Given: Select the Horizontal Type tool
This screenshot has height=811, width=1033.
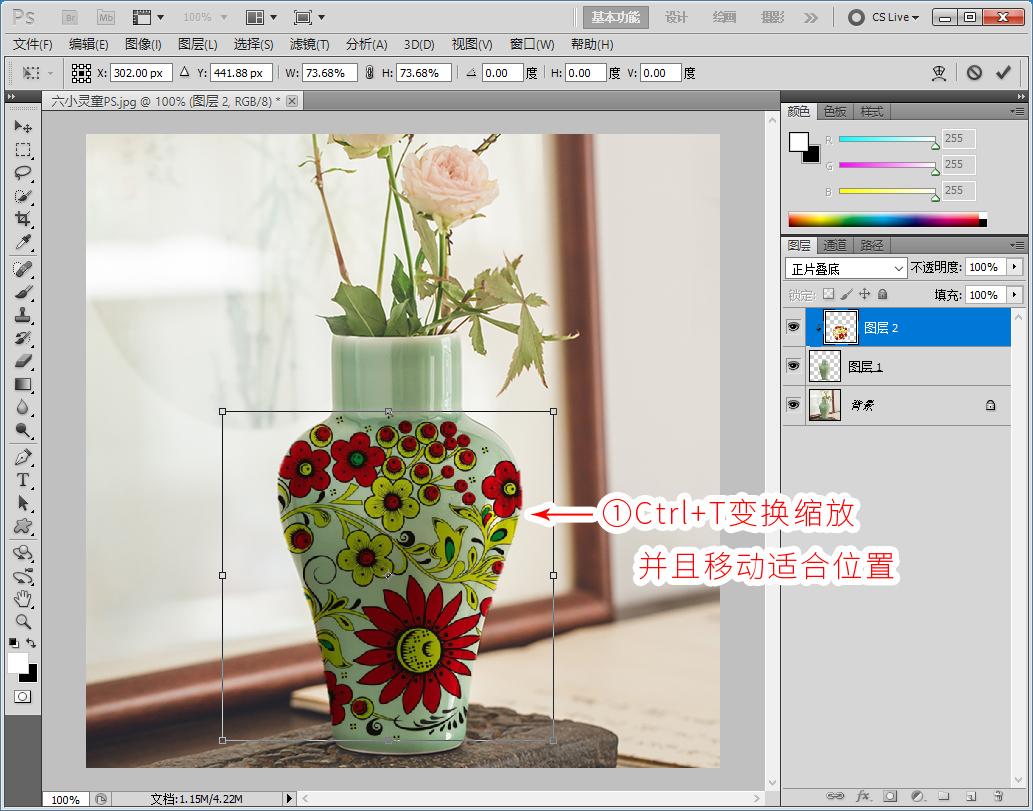Looking at the screenshot, I should [23, 480].
